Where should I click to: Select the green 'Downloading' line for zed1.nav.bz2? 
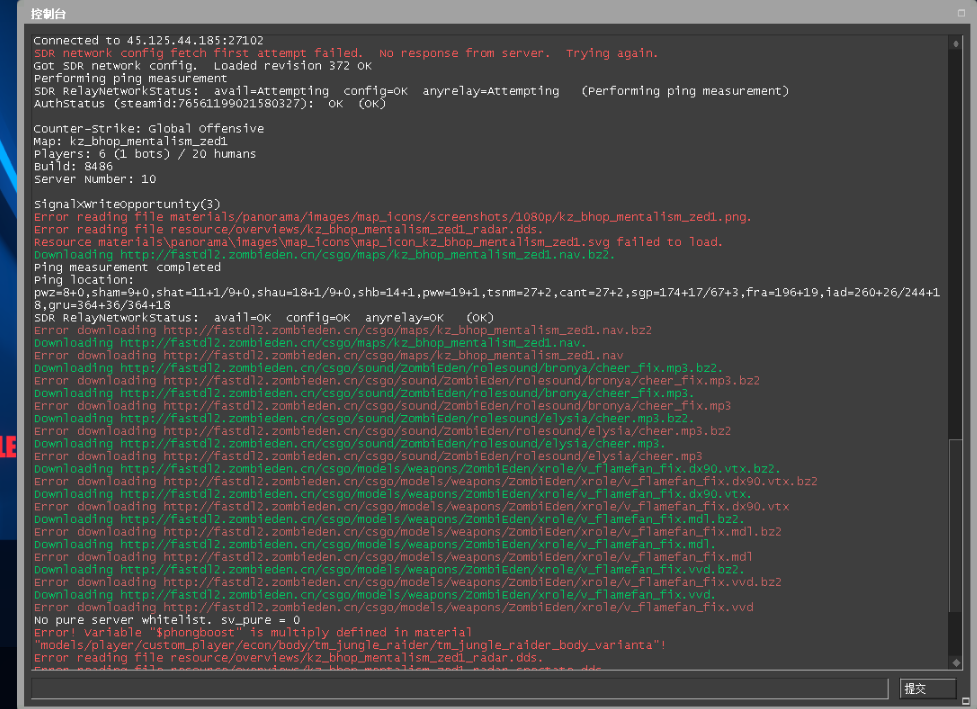[324, 255]
